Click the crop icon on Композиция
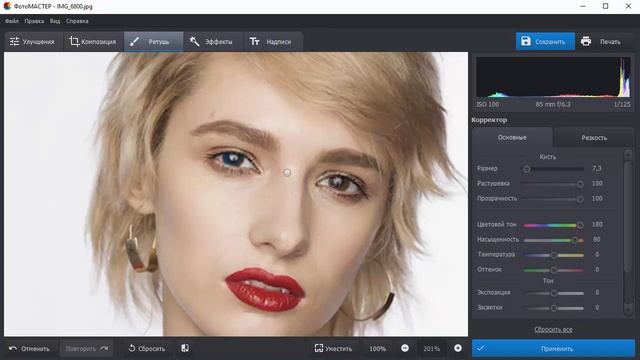 tap(74, 41)
